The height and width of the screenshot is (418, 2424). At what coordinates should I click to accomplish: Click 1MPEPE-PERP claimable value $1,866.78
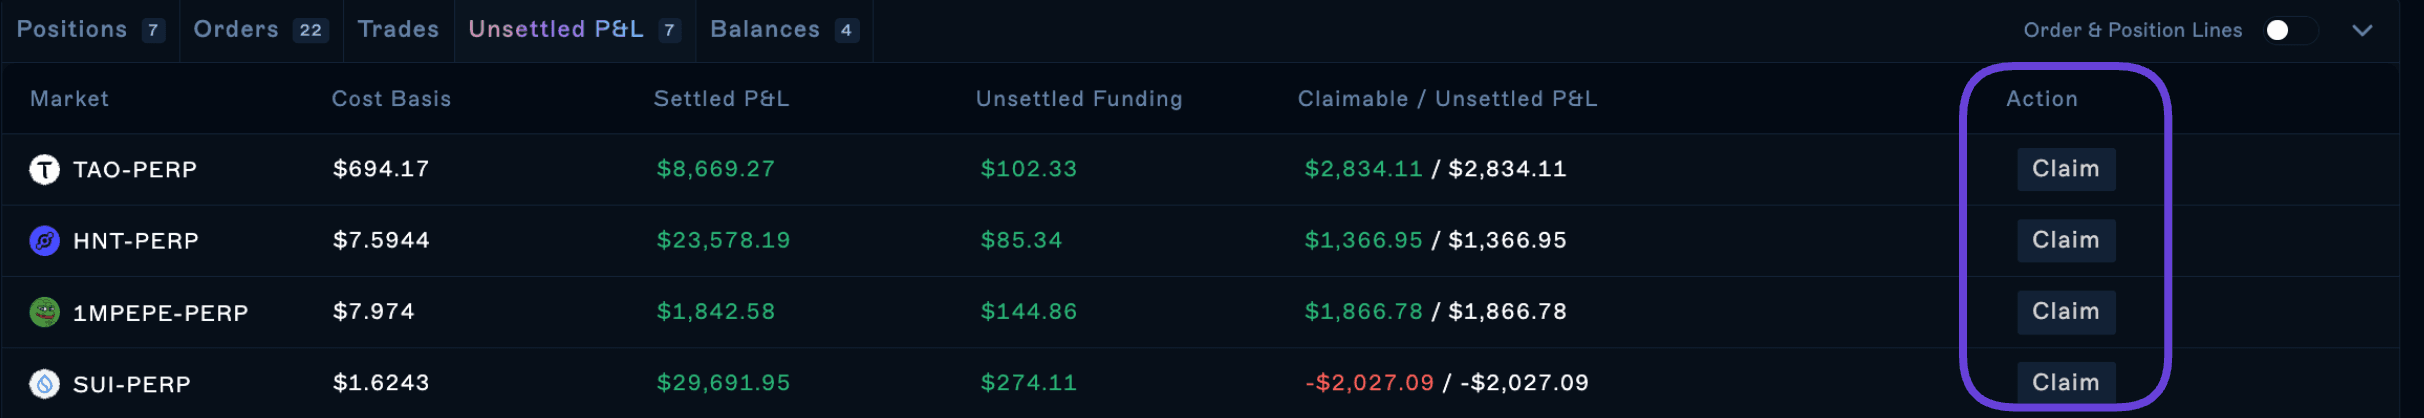pos(1363,311)
